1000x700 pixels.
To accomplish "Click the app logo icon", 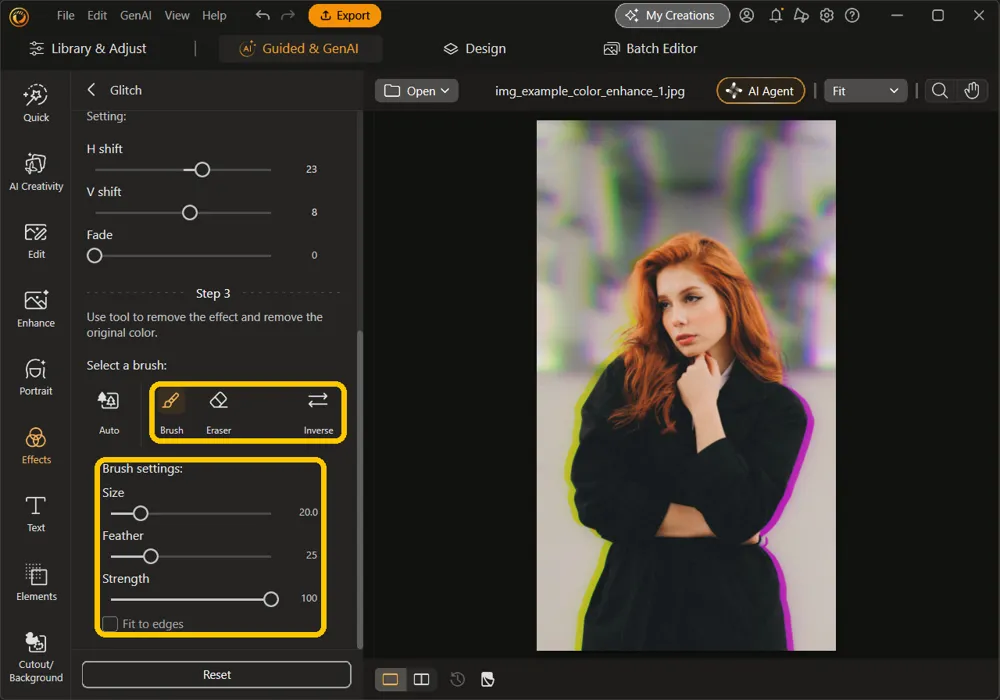I will [x=19, y=17].
